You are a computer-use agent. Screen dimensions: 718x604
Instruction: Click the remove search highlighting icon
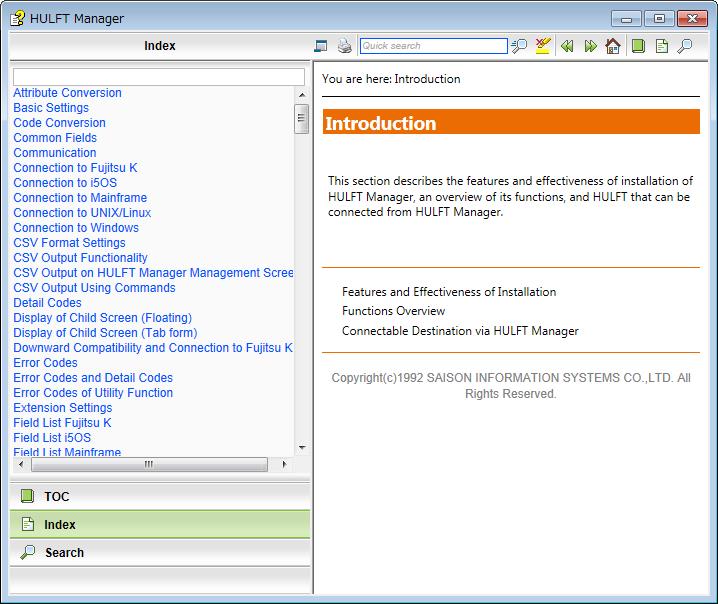tap(543, 46)
